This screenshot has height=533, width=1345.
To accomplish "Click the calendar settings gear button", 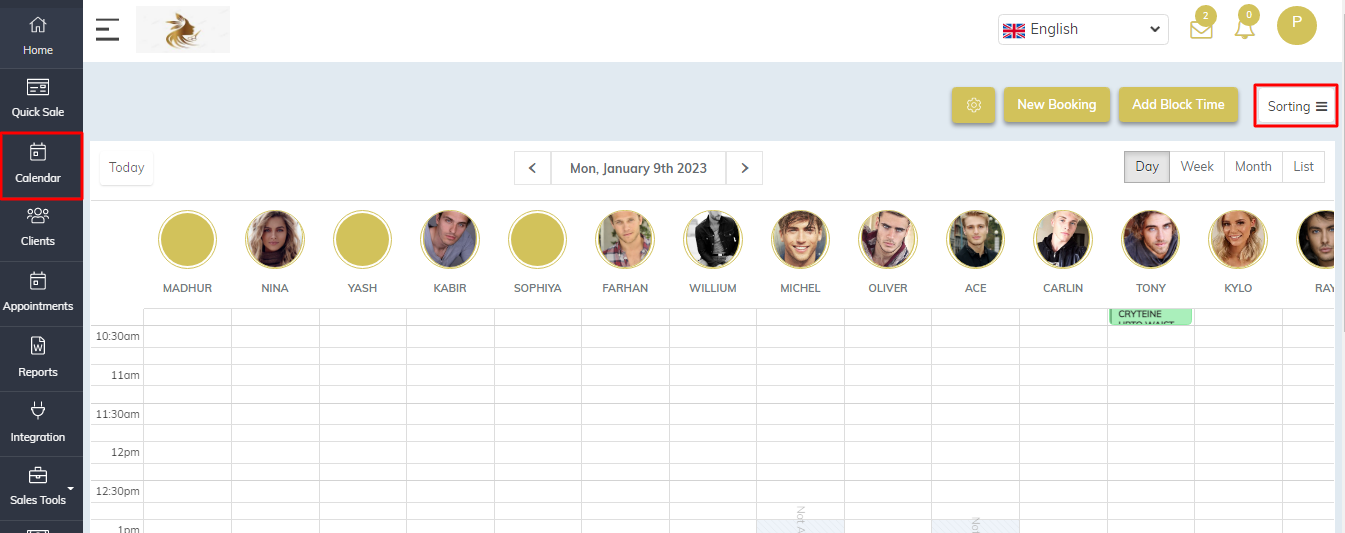I will (x=974, y=105).
